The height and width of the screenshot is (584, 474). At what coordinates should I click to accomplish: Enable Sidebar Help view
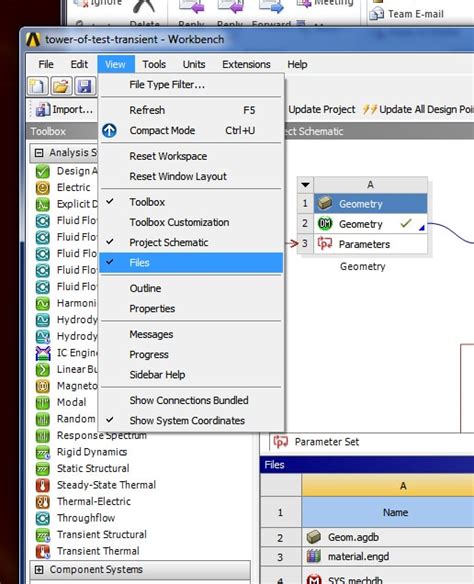click(x=191, y=375)
